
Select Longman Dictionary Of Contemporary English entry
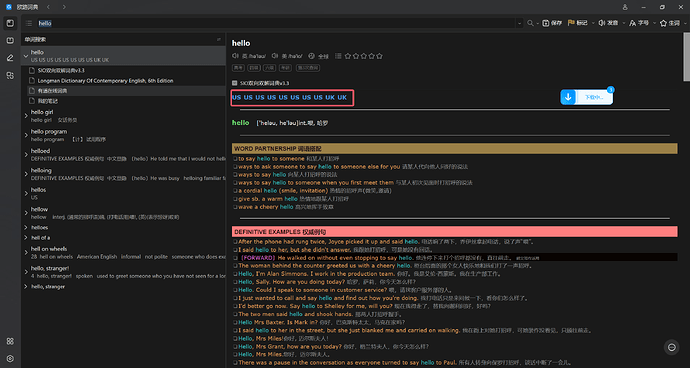(105, 81)
